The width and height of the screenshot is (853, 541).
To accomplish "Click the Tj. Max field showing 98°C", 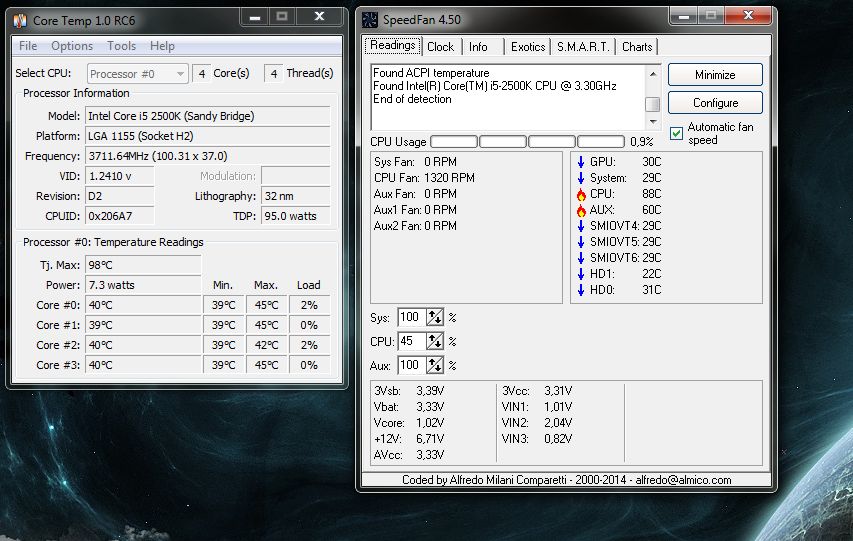I will tap(143, 265).
